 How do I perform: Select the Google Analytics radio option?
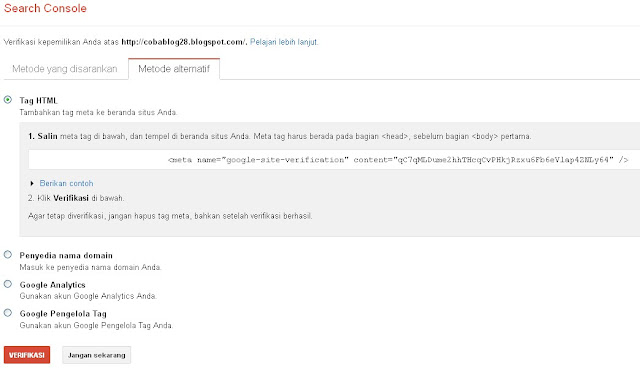pos(8,284)
